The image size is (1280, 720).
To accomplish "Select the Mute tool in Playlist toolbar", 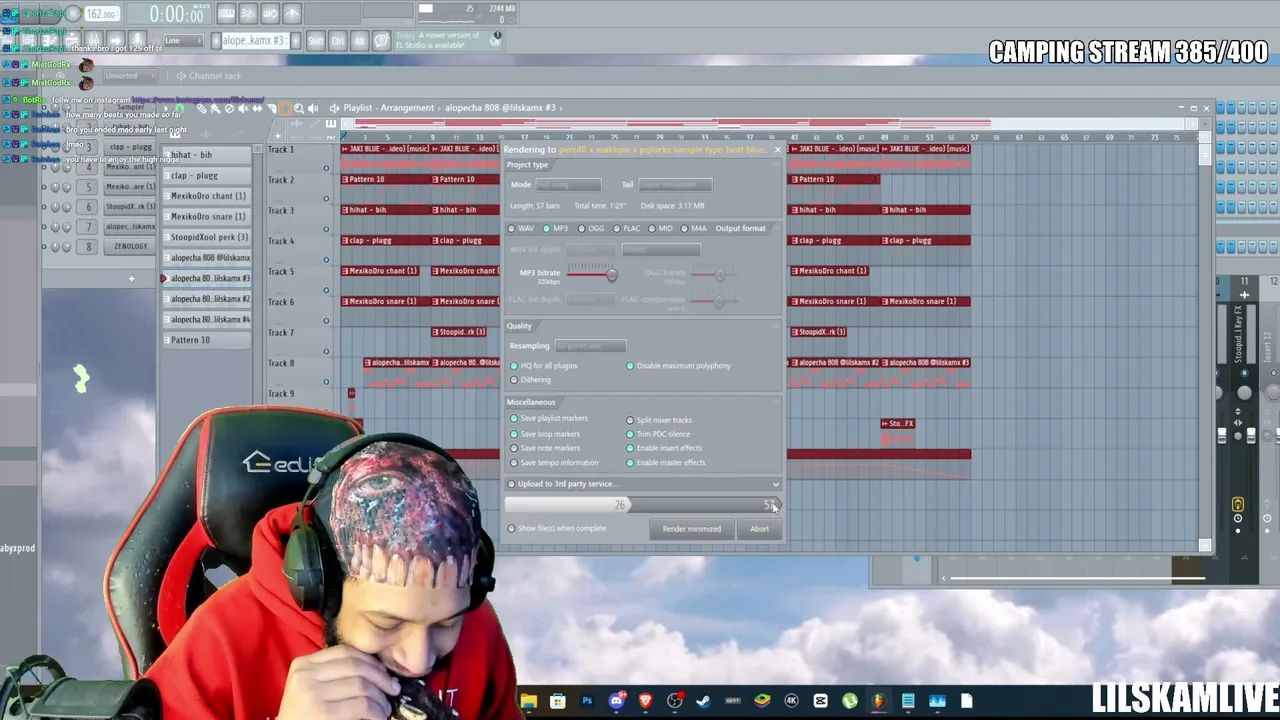I will (x=244, y=108).
